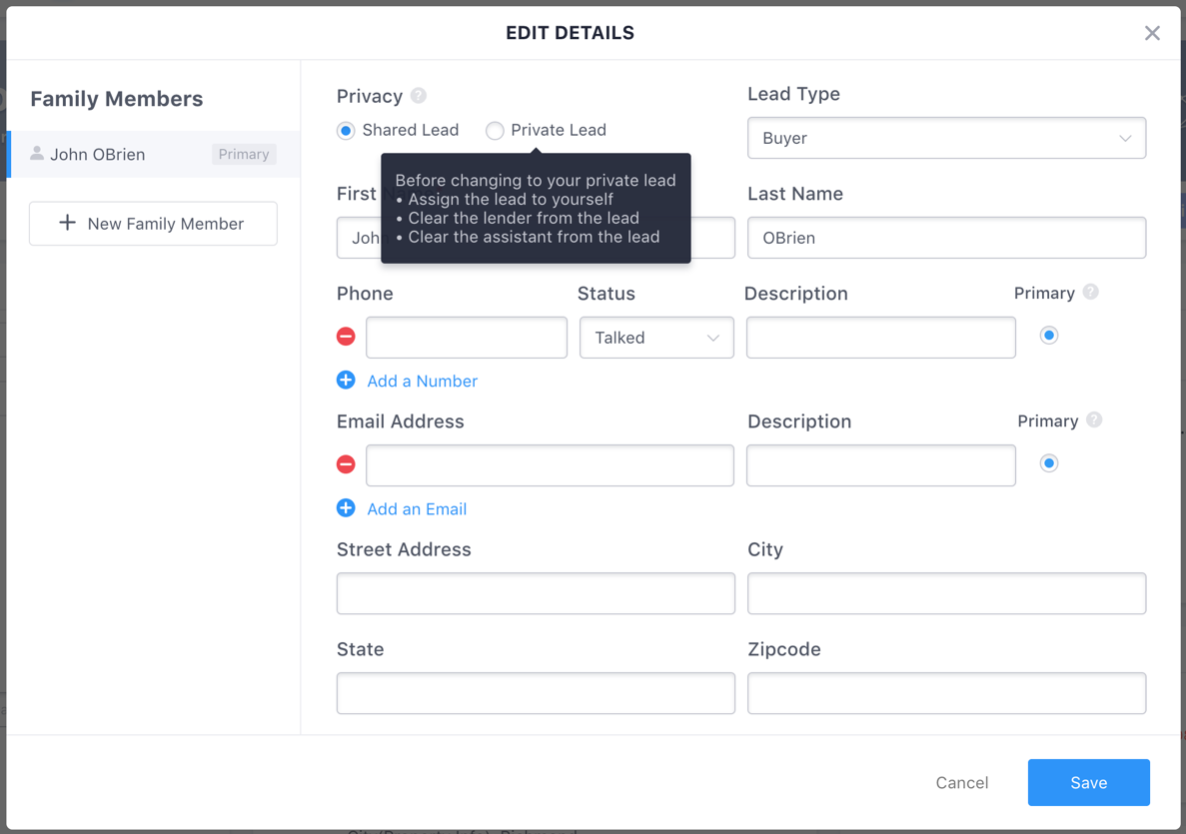The image size is (1186, 834).
Task: Click the Family Members heading
Action: pos(116,98)
